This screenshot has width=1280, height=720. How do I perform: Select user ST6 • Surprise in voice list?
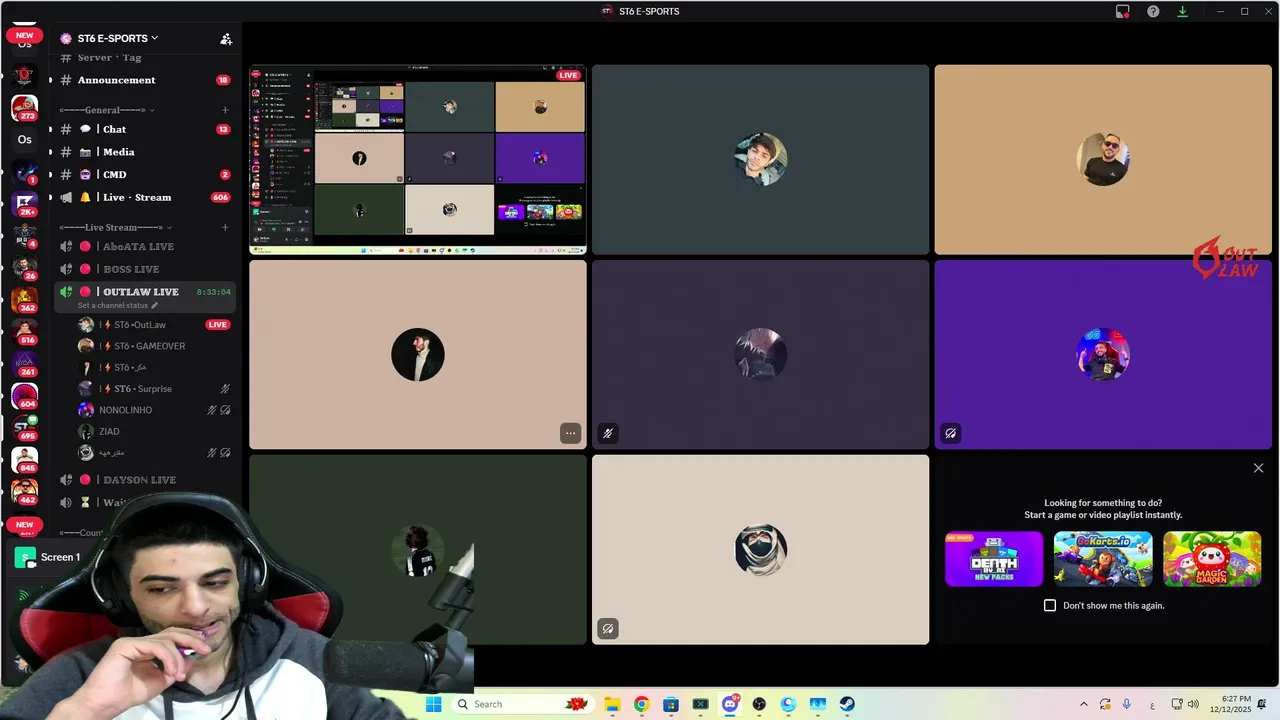point(155,389)
